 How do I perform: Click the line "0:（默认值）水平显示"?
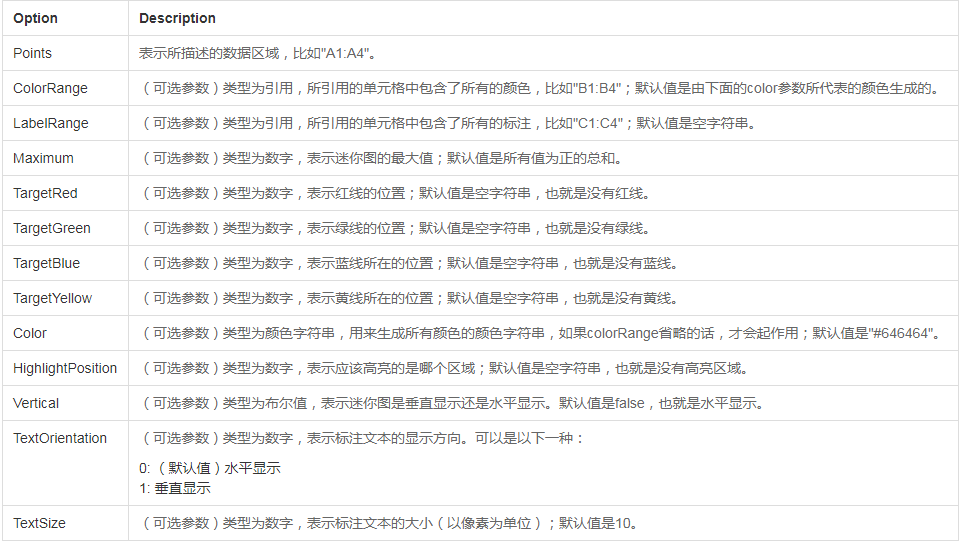coord(210,469)
